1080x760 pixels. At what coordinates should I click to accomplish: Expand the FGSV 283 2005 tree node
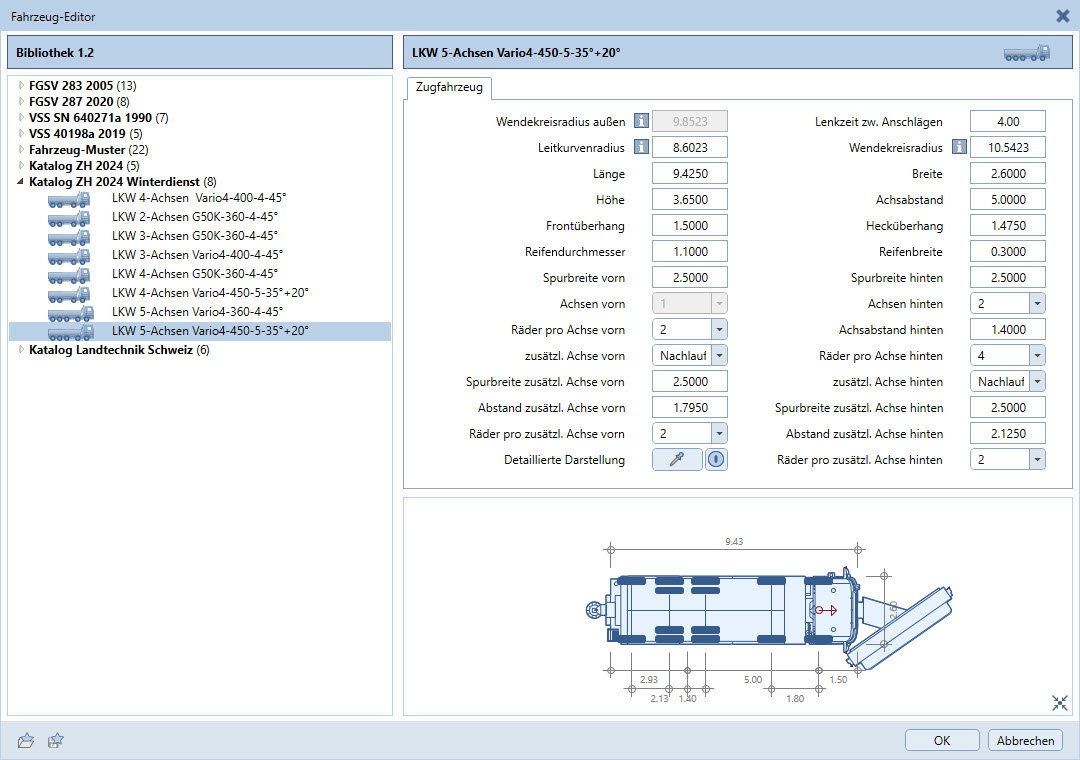pyautogui.click(x=20, y=86)
